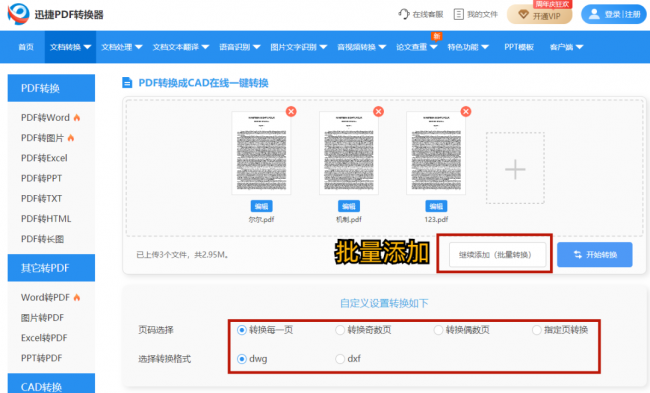Viewport: 650px width, 393px height.
Task: Open PDF转HTML in sidebar
Action: (46, 218)
